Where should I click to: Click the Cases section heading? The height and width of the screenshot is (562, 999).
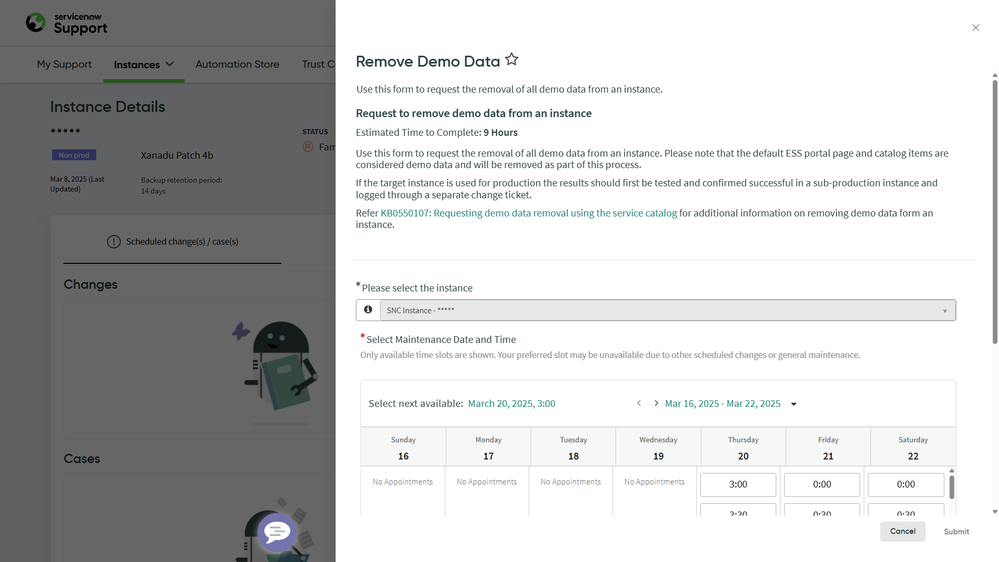coord(82,459)
